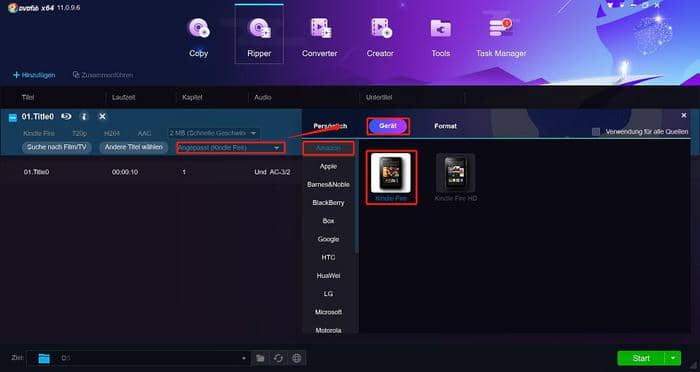The image size is (700, 372).
Task: Click the Andere Titel wählen button
Action: [x=133, y=147]
